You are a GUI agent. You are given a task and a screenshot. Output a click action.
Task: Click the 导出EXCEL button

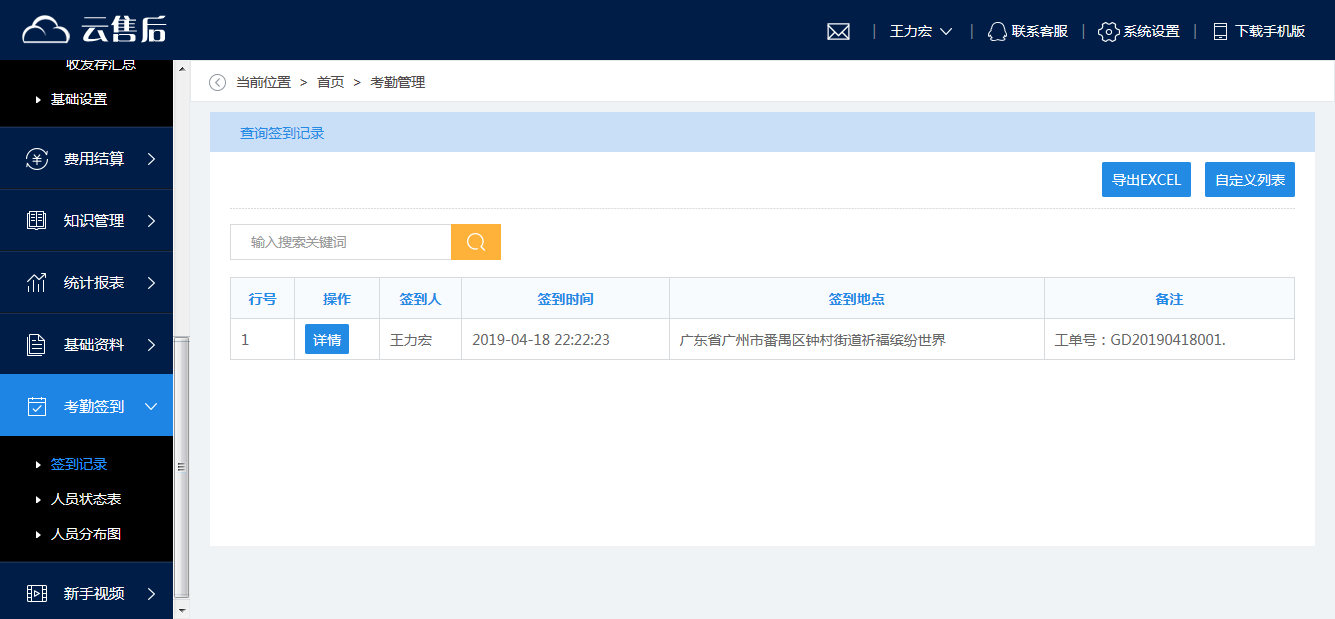click(1146, 180)
